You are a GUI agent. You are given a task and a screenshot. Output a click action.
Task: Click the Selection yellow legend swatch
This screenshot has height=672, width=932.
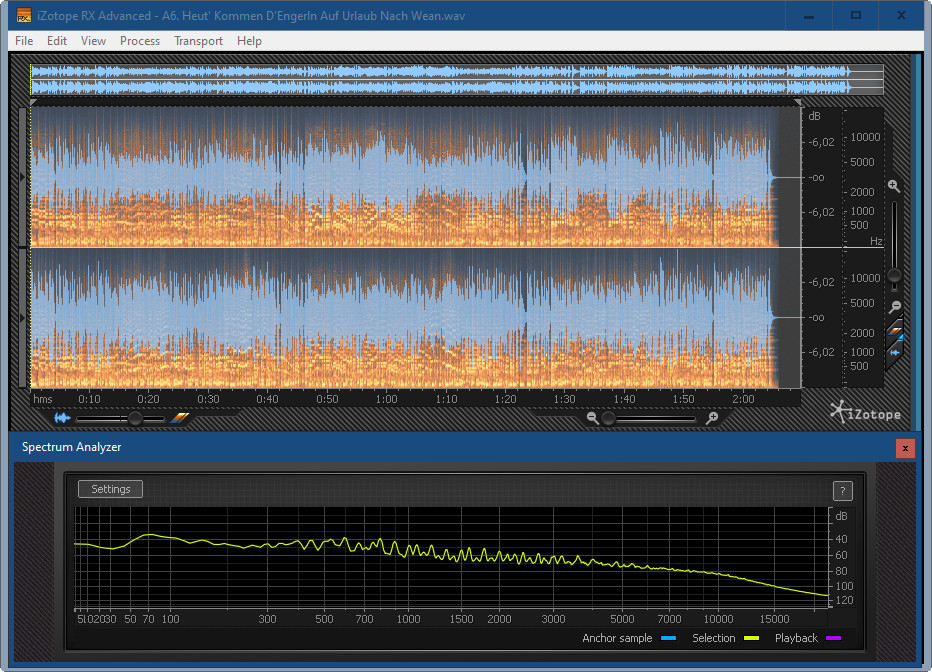(751, 638)
